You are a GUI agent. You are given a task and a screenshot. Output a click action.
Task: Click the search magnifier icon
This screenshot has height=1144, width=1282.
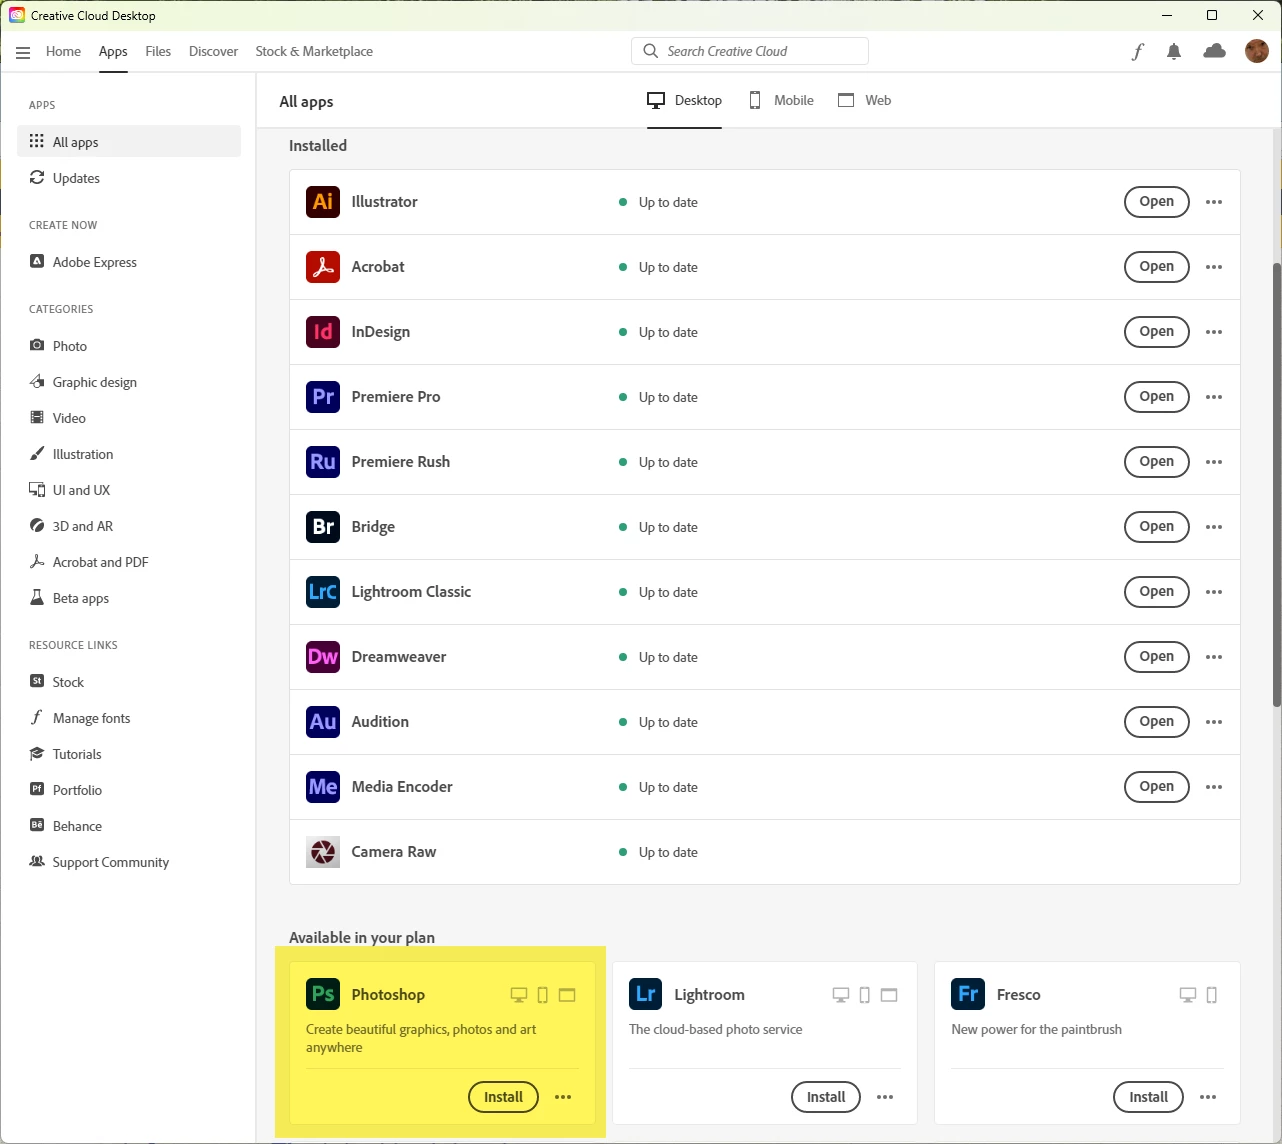tap(651, 51)
